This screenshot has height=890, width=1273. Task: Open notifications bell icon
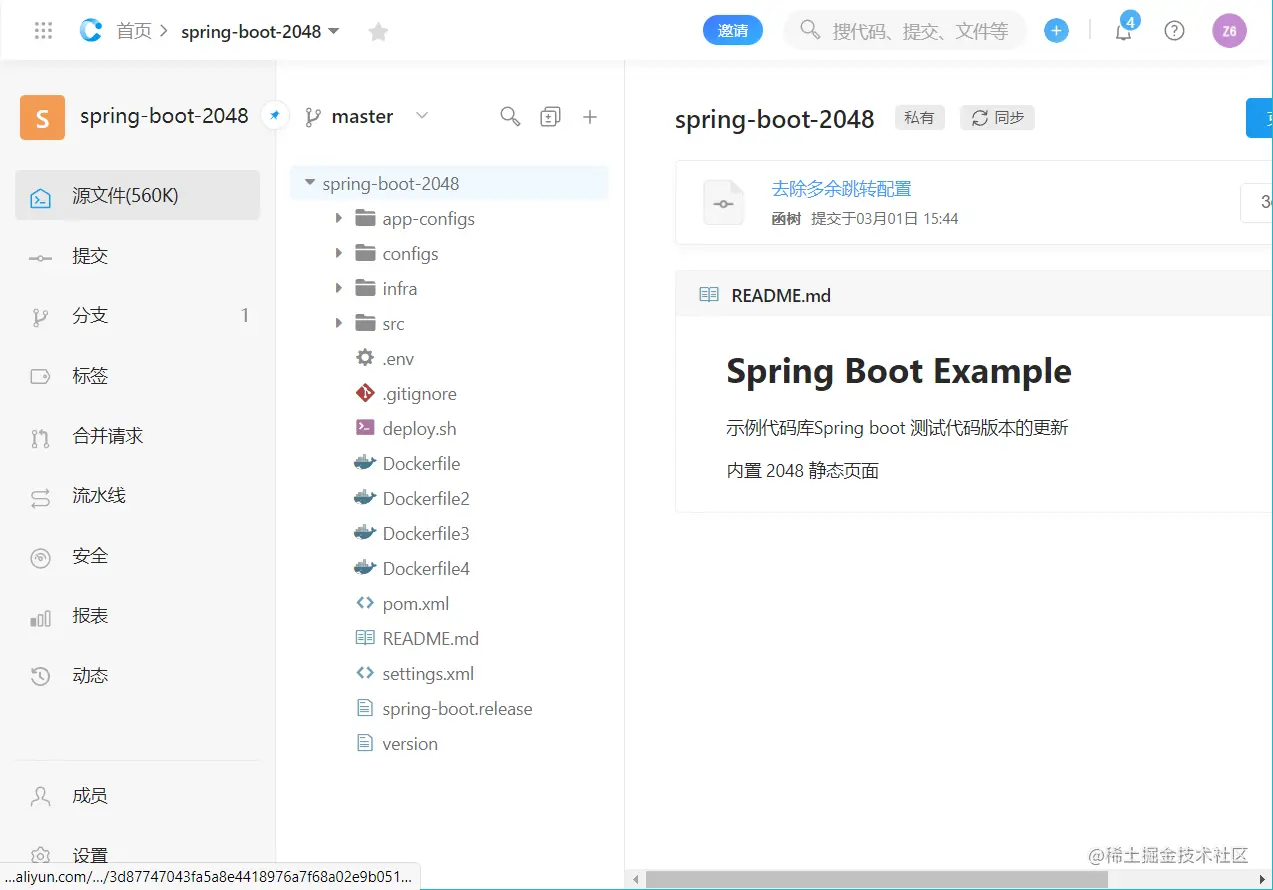click(x=1124, y=31)
